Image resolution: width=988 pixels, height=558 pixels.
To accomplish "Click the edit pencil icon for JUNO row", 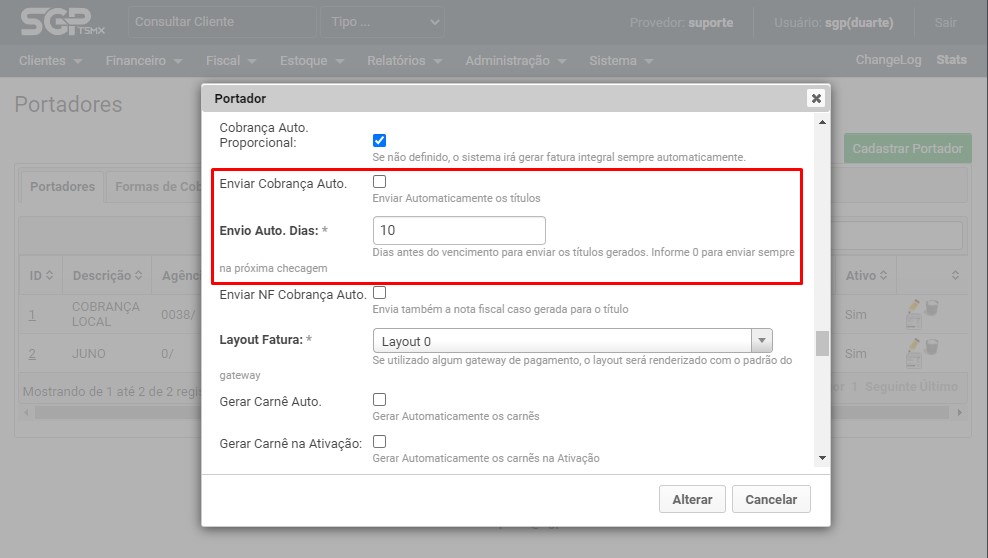I will coord(915,353).
